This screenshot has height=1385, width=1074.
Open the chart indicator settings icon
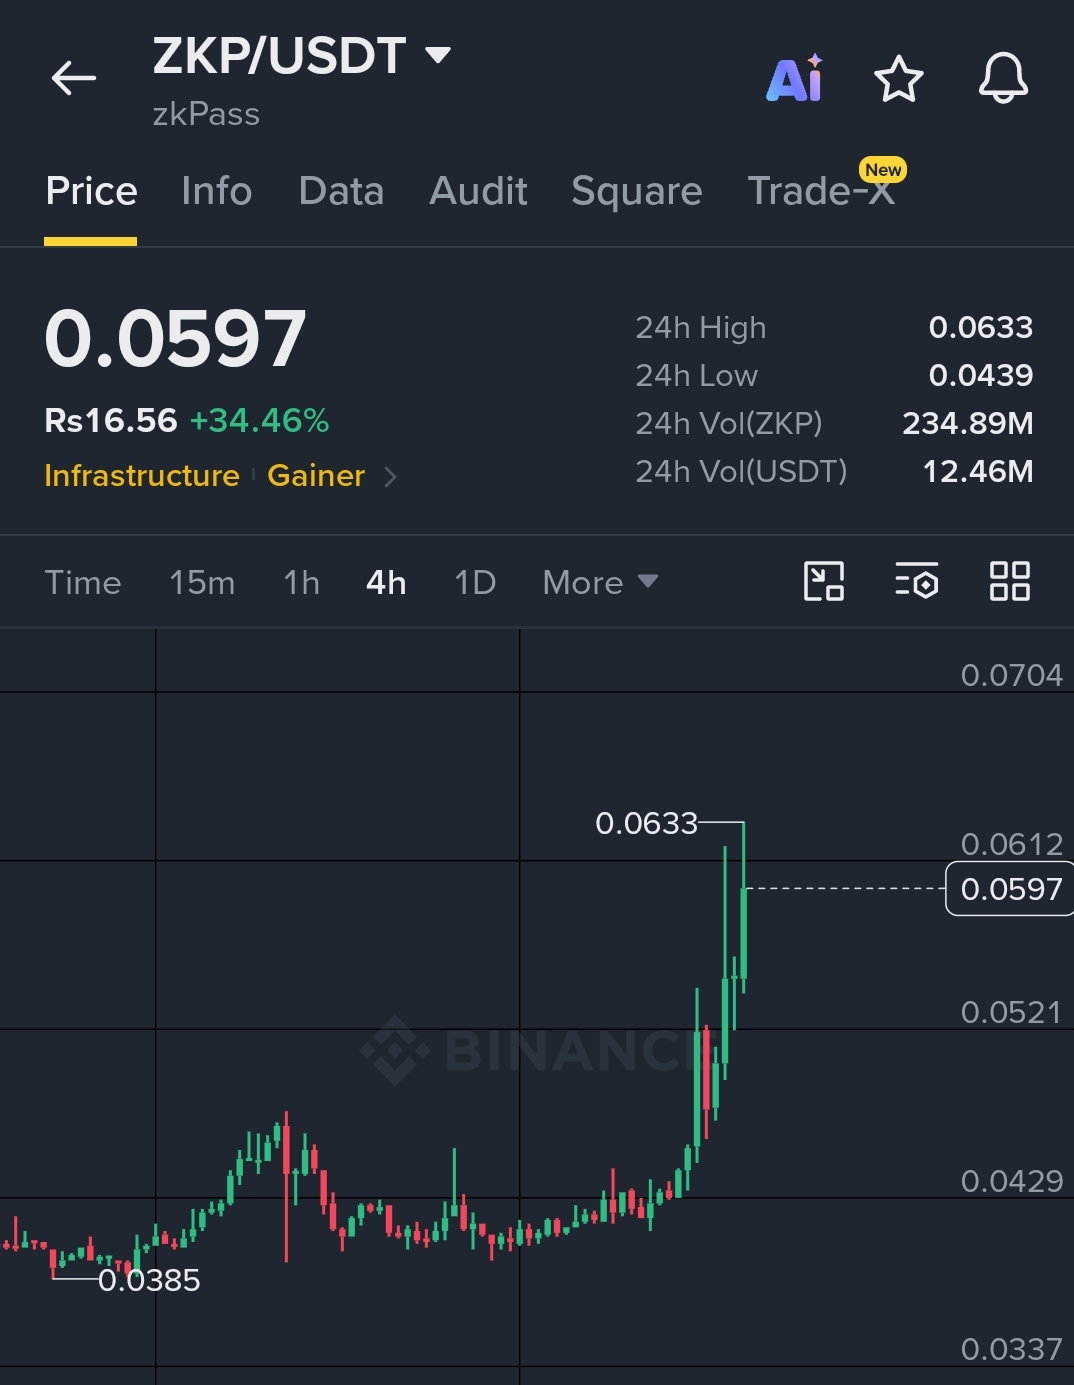(x=916, y=581)
